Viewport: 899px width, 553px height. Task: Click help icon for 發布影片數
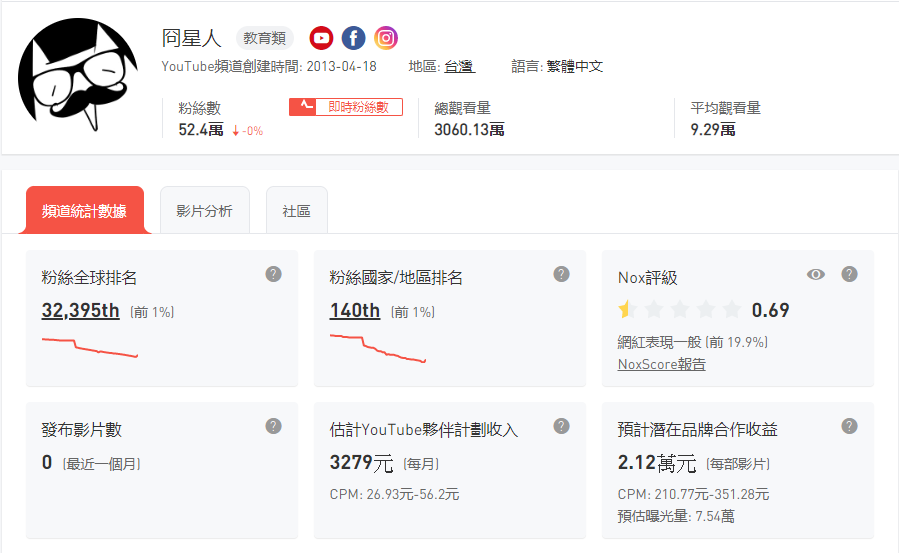[x=273, y=426]
